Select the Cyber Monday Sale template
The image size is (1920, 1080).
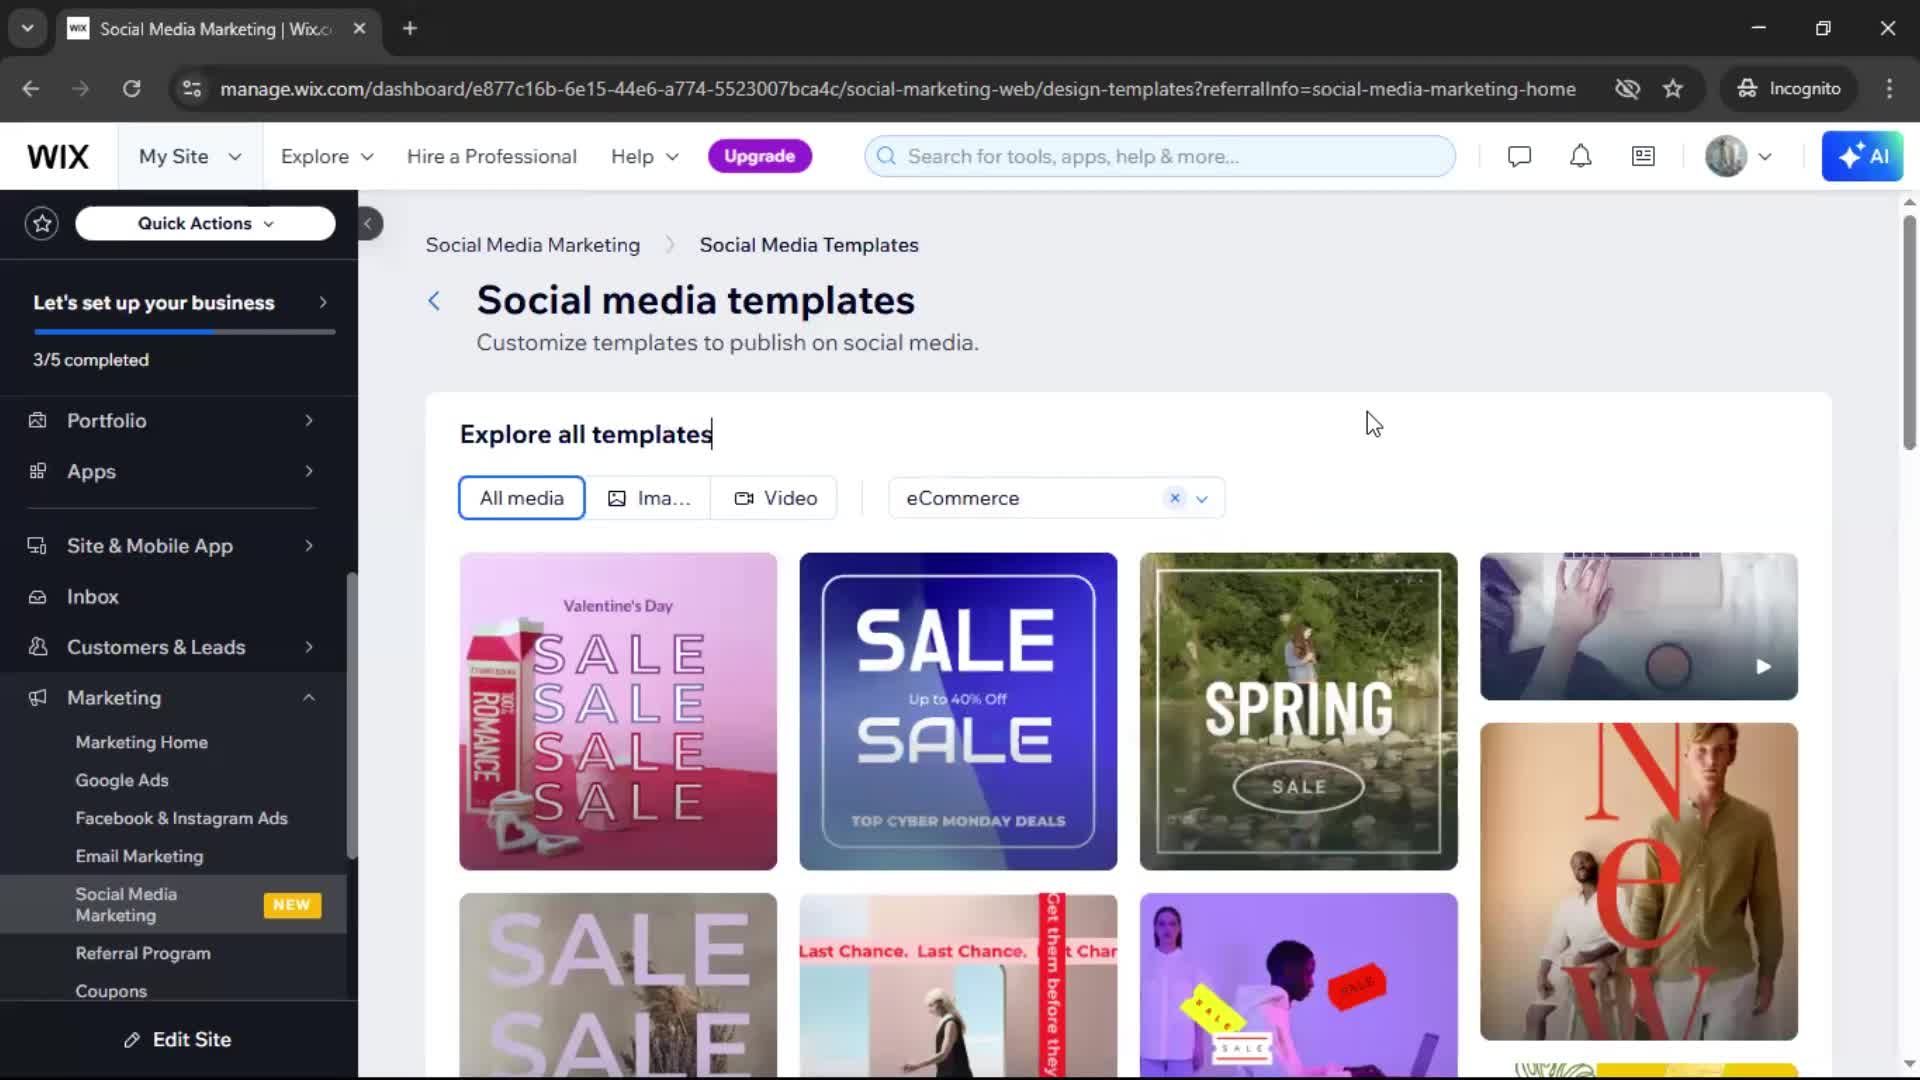tap(958, 711)
